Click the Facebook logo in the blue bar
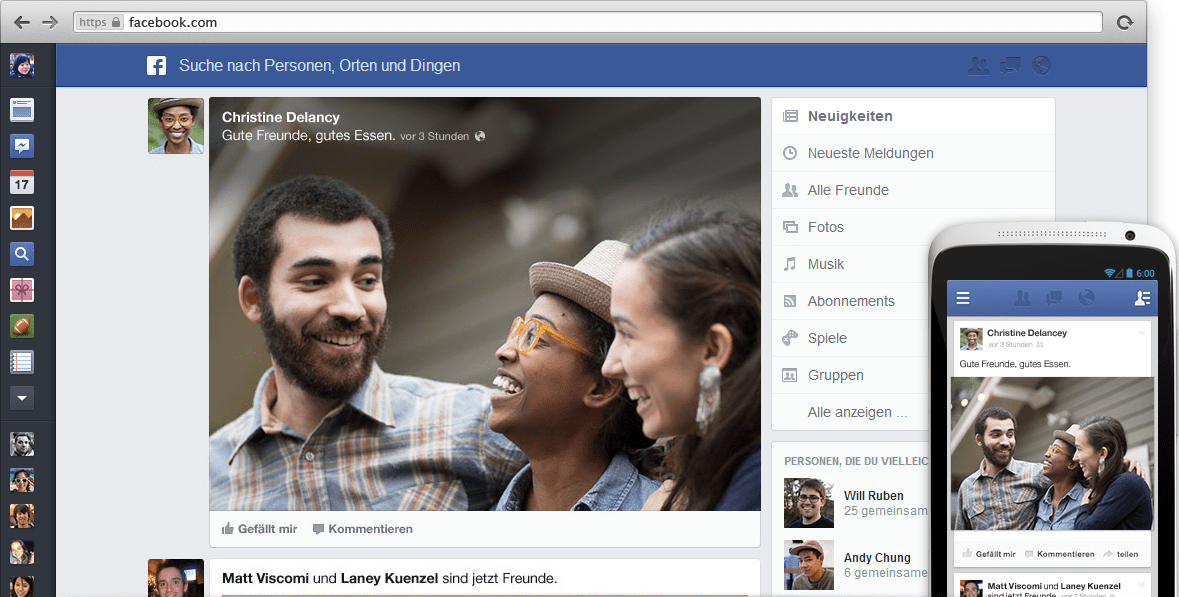1179x597 pixels. 156,65
